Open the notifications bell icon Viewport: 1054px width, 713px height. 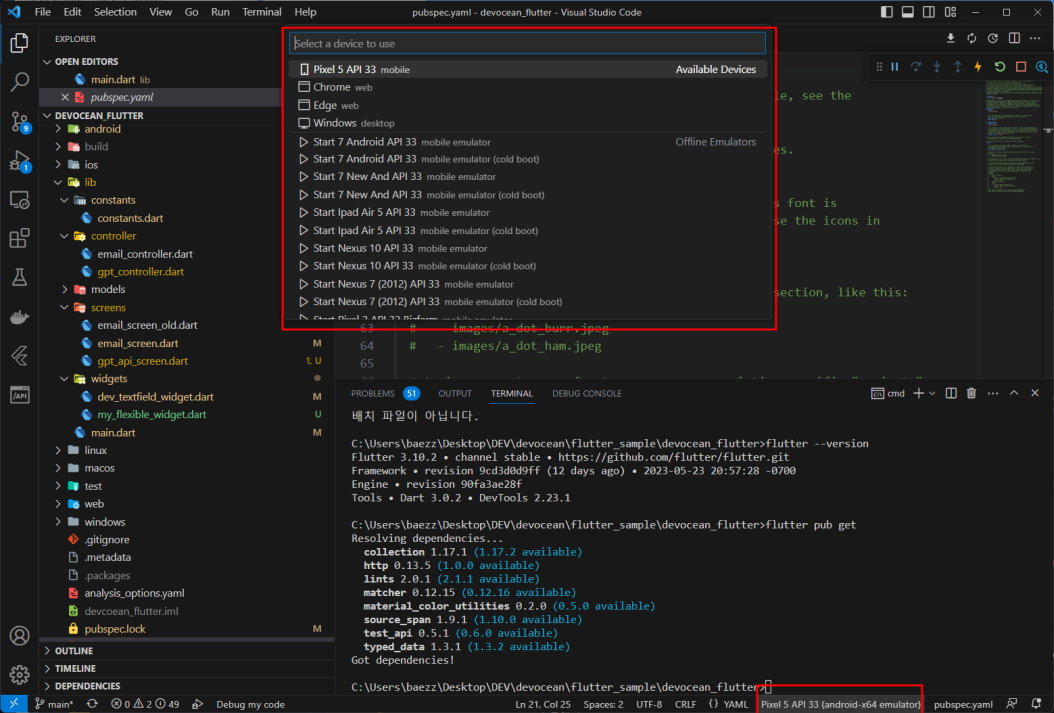(x=1036, y=704)
